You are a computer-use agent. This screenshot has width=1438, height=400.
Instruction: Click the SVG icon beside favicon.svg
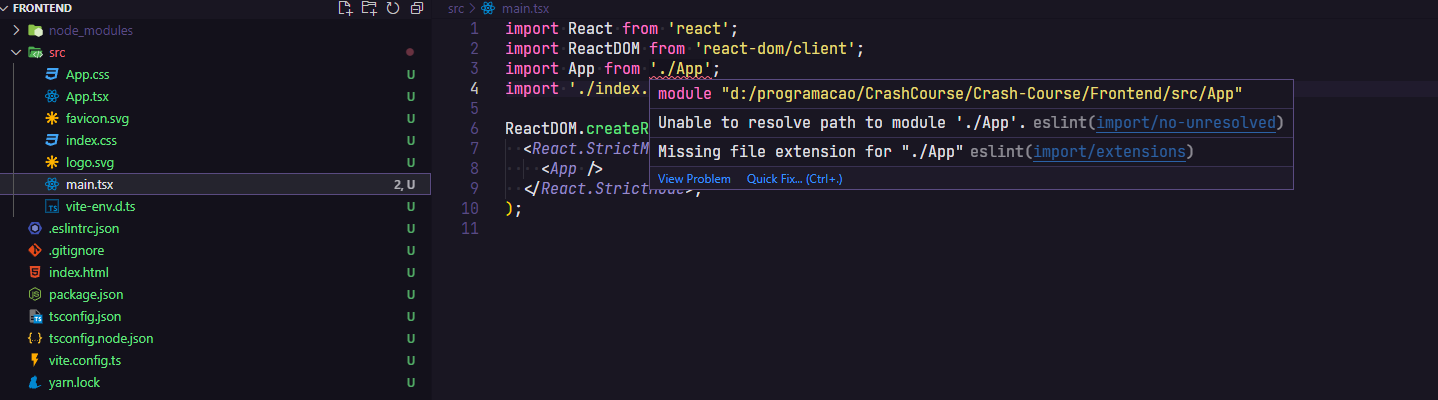pos(52,118)
